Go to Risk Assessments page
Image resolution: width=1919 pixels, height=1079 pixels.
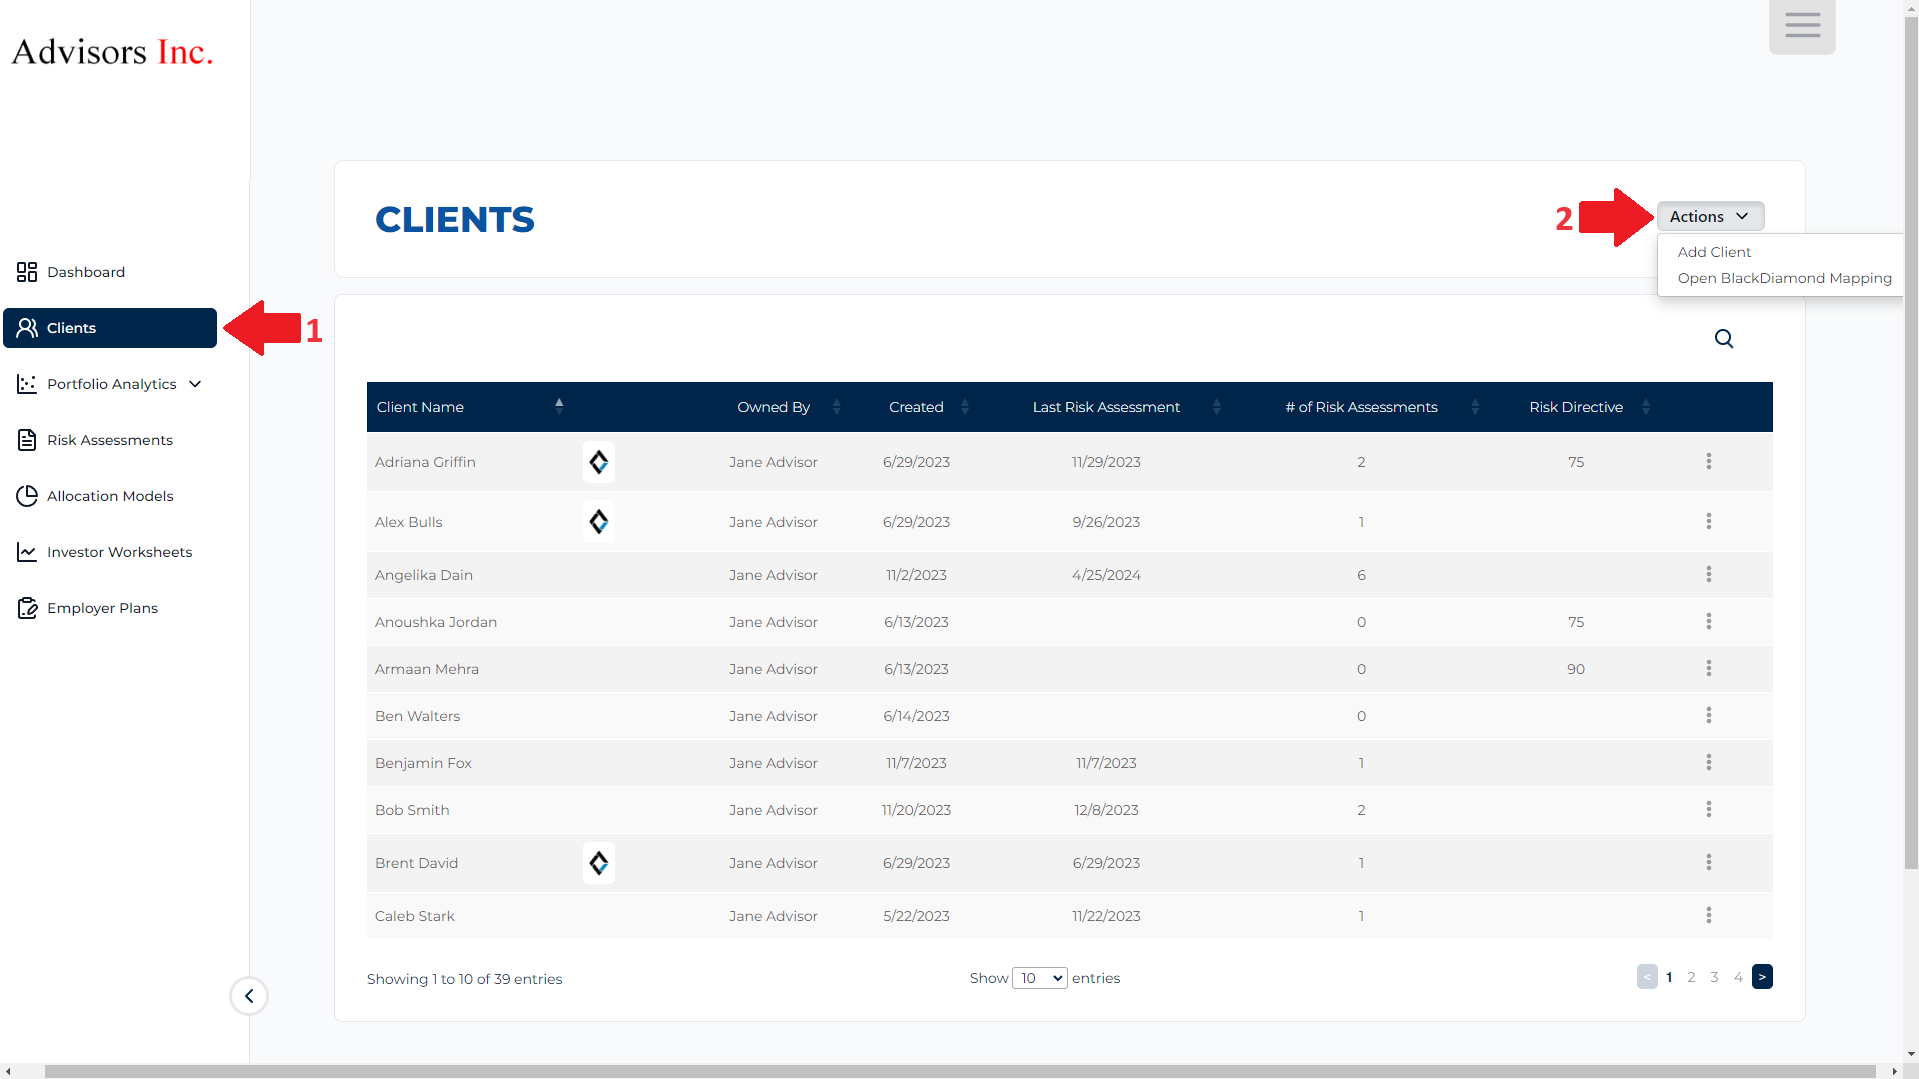tap(109, 440)
